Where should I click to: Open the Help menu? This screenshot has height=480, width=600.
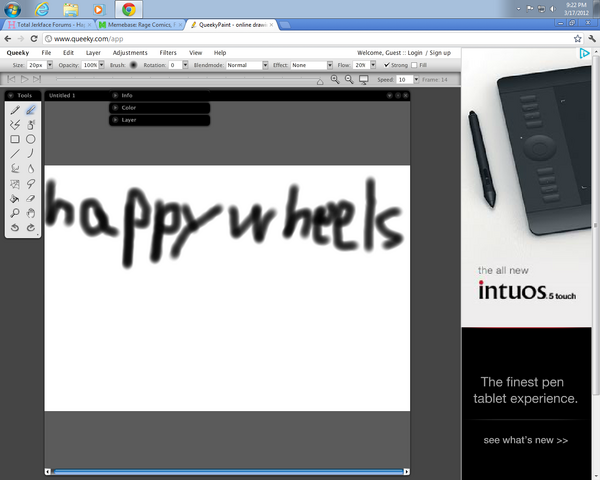[x=220, y=53]
